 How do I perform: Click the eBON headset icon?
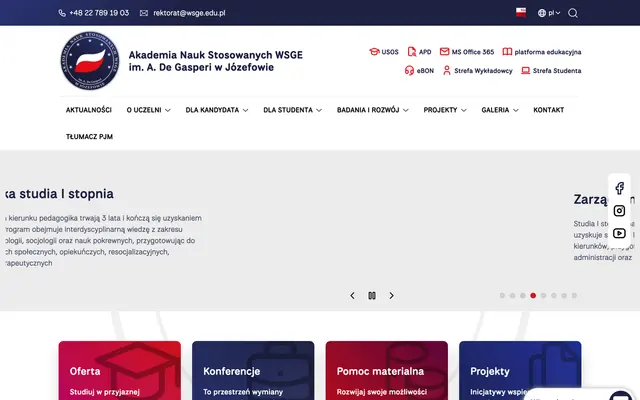pyautogui.click(x=409, y=71)
